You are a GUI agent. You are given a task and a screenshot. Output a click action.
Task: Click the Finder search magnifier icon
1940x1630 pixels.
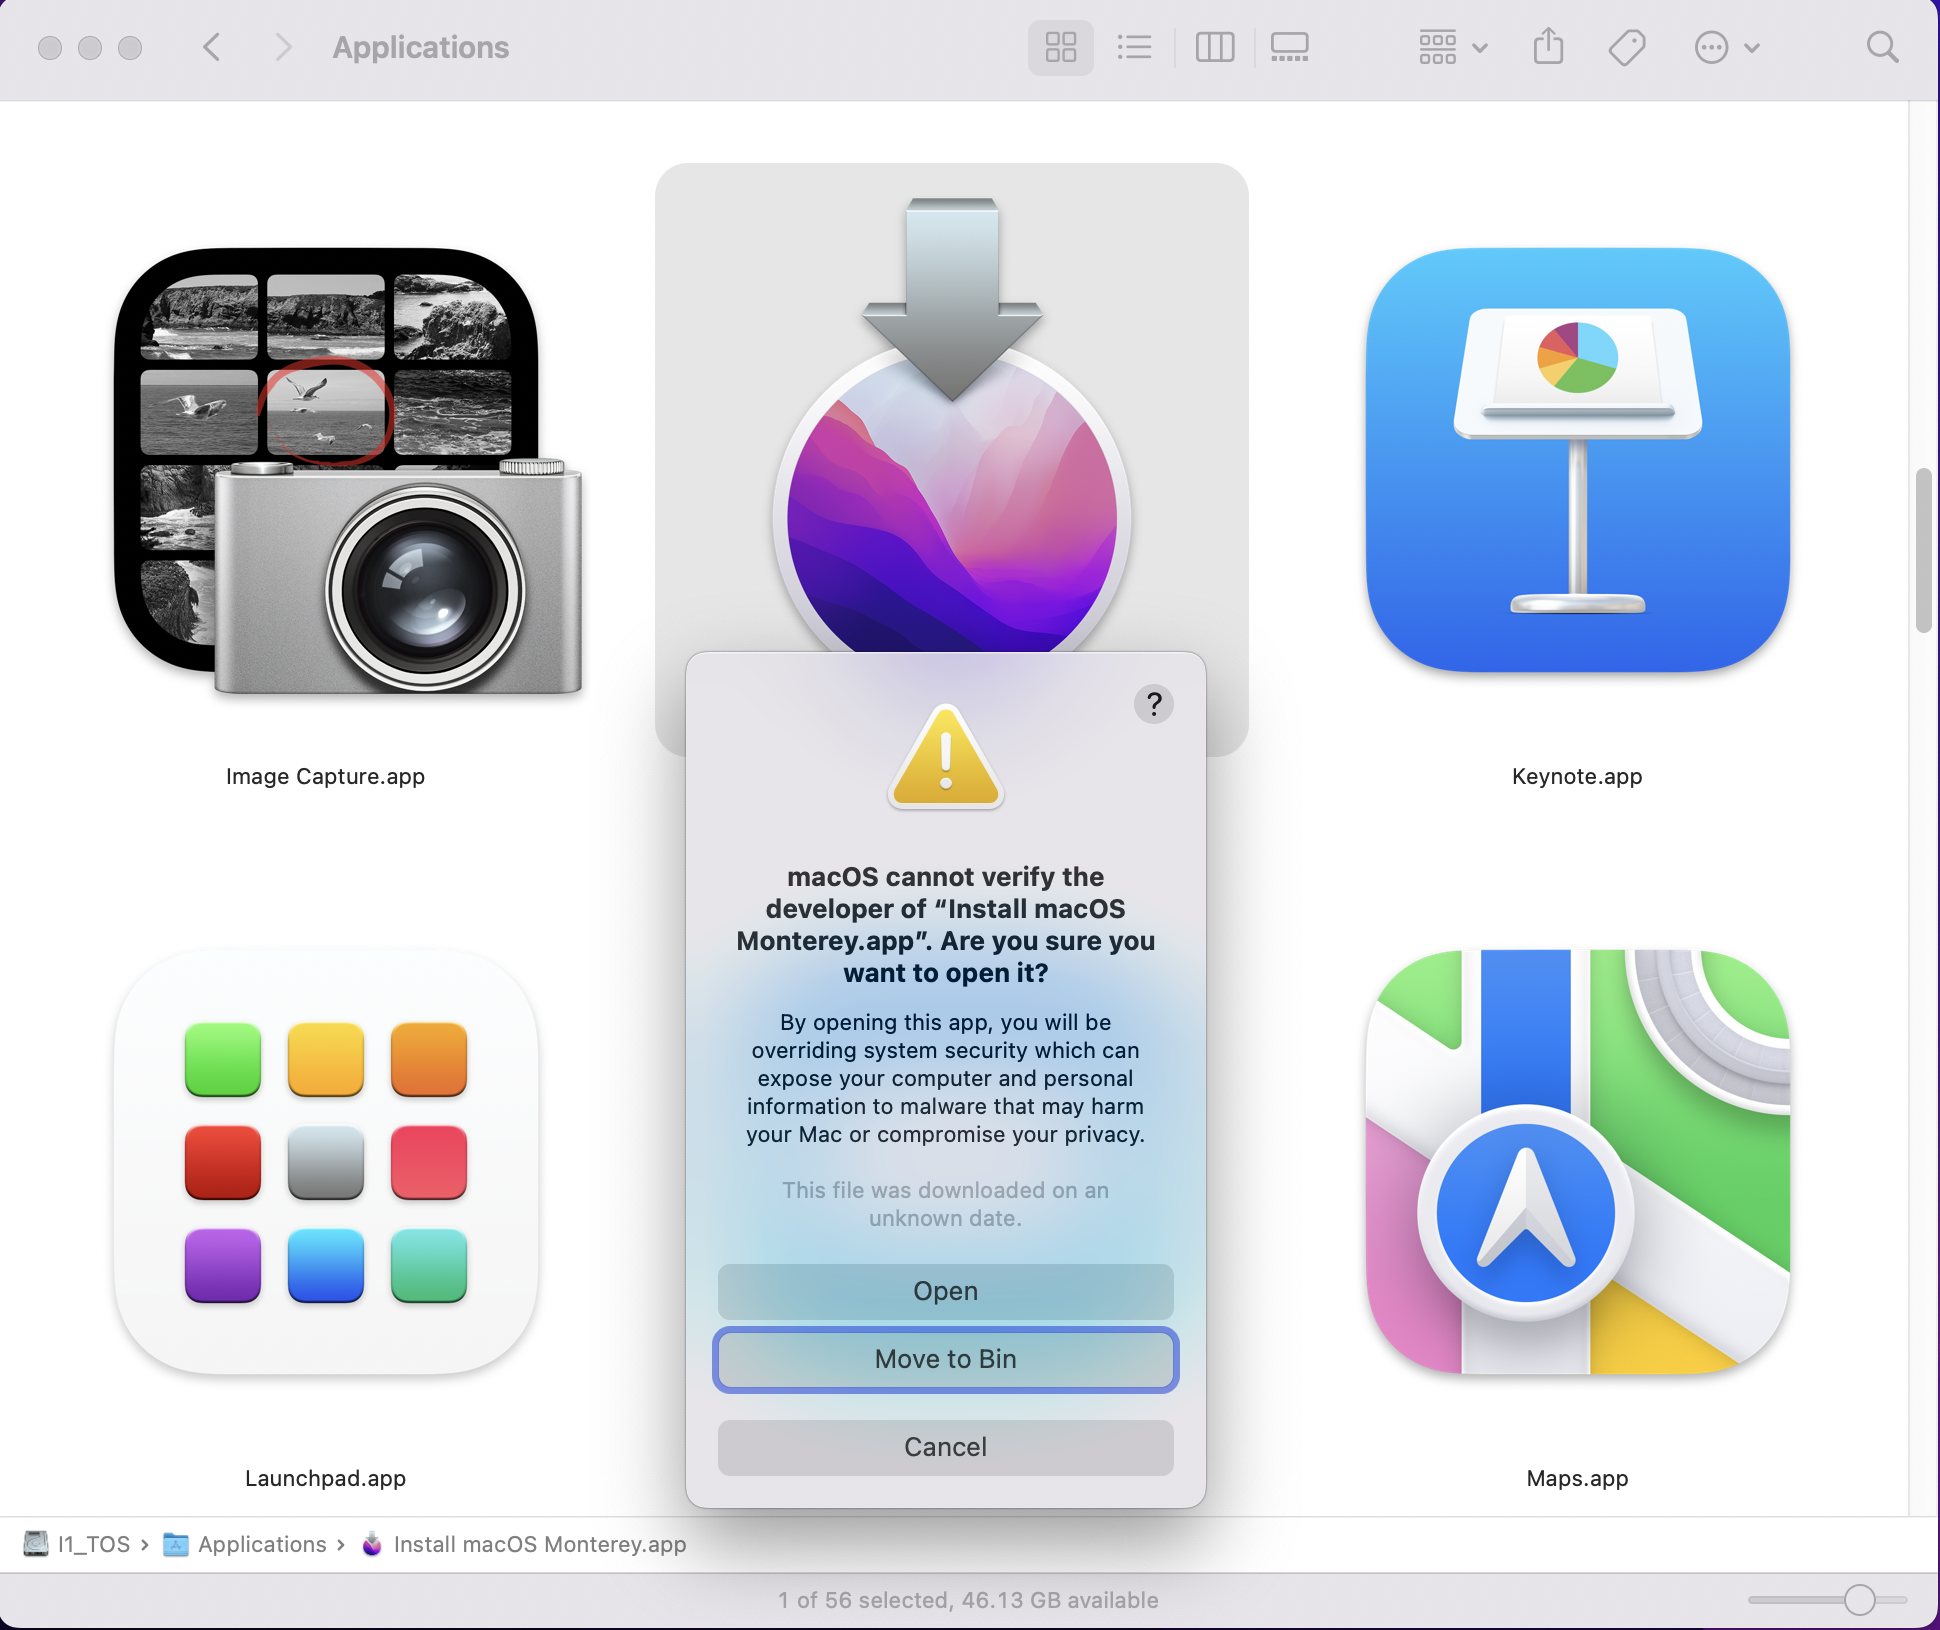pos(1882,47)
